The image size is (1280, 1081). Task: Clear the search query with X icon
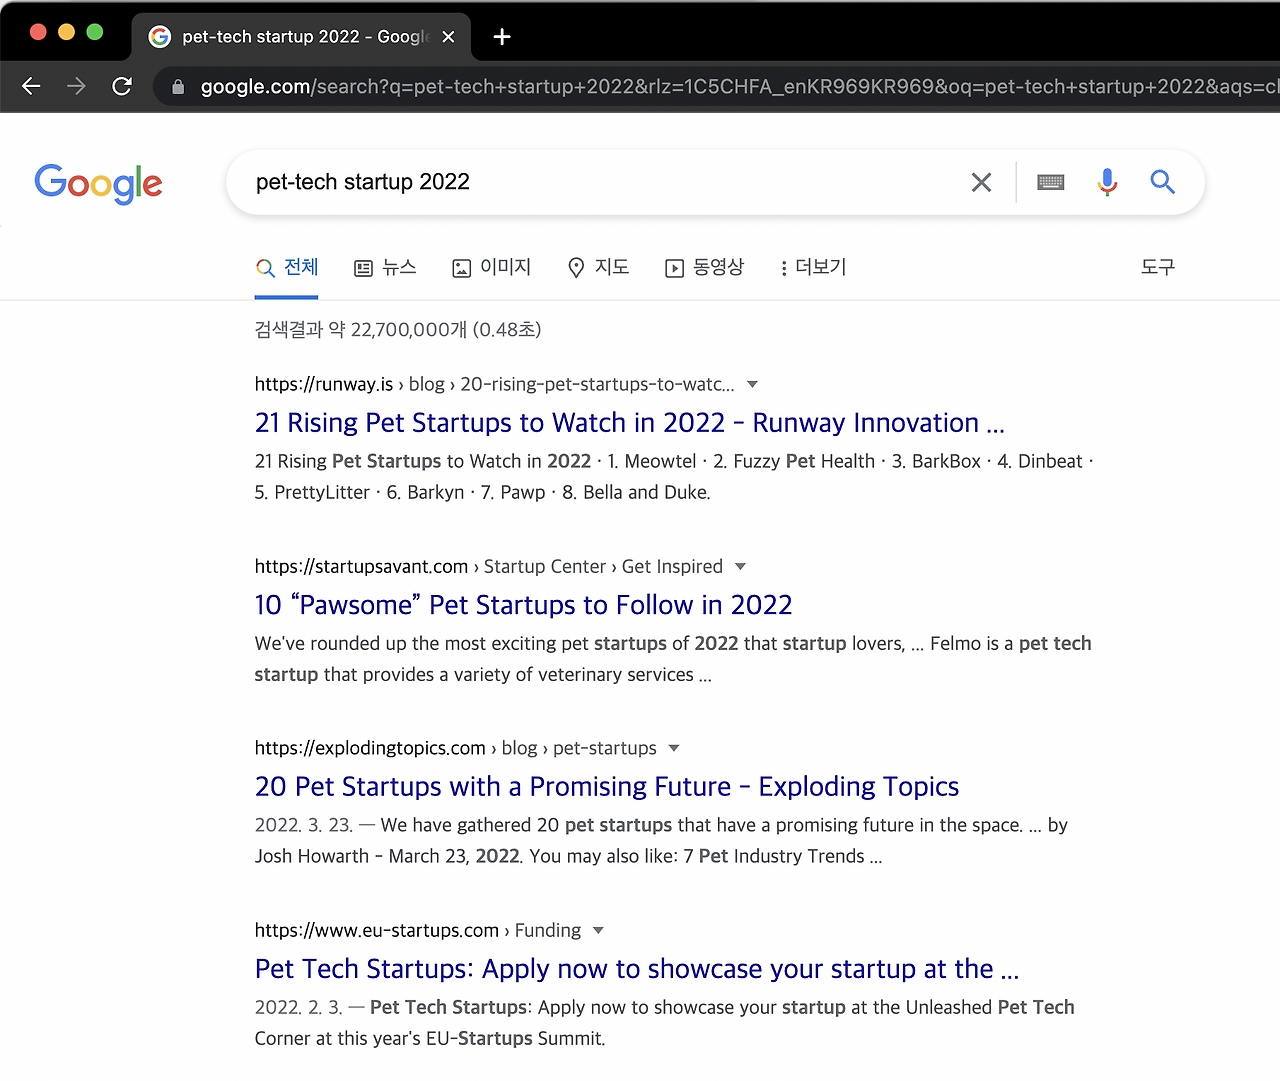click(982, 182)
